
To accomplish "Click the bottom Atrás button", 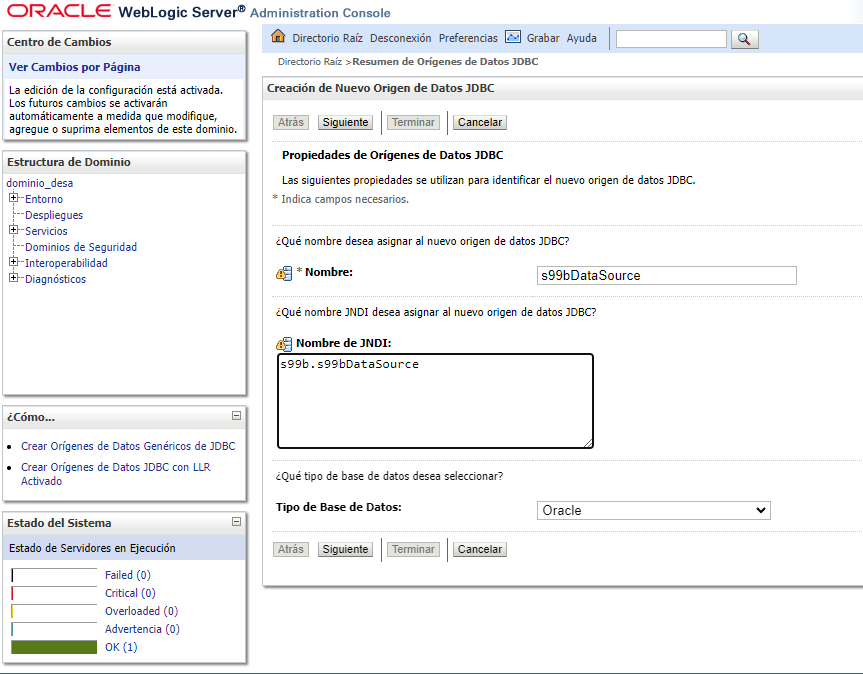I will point(291,549).
